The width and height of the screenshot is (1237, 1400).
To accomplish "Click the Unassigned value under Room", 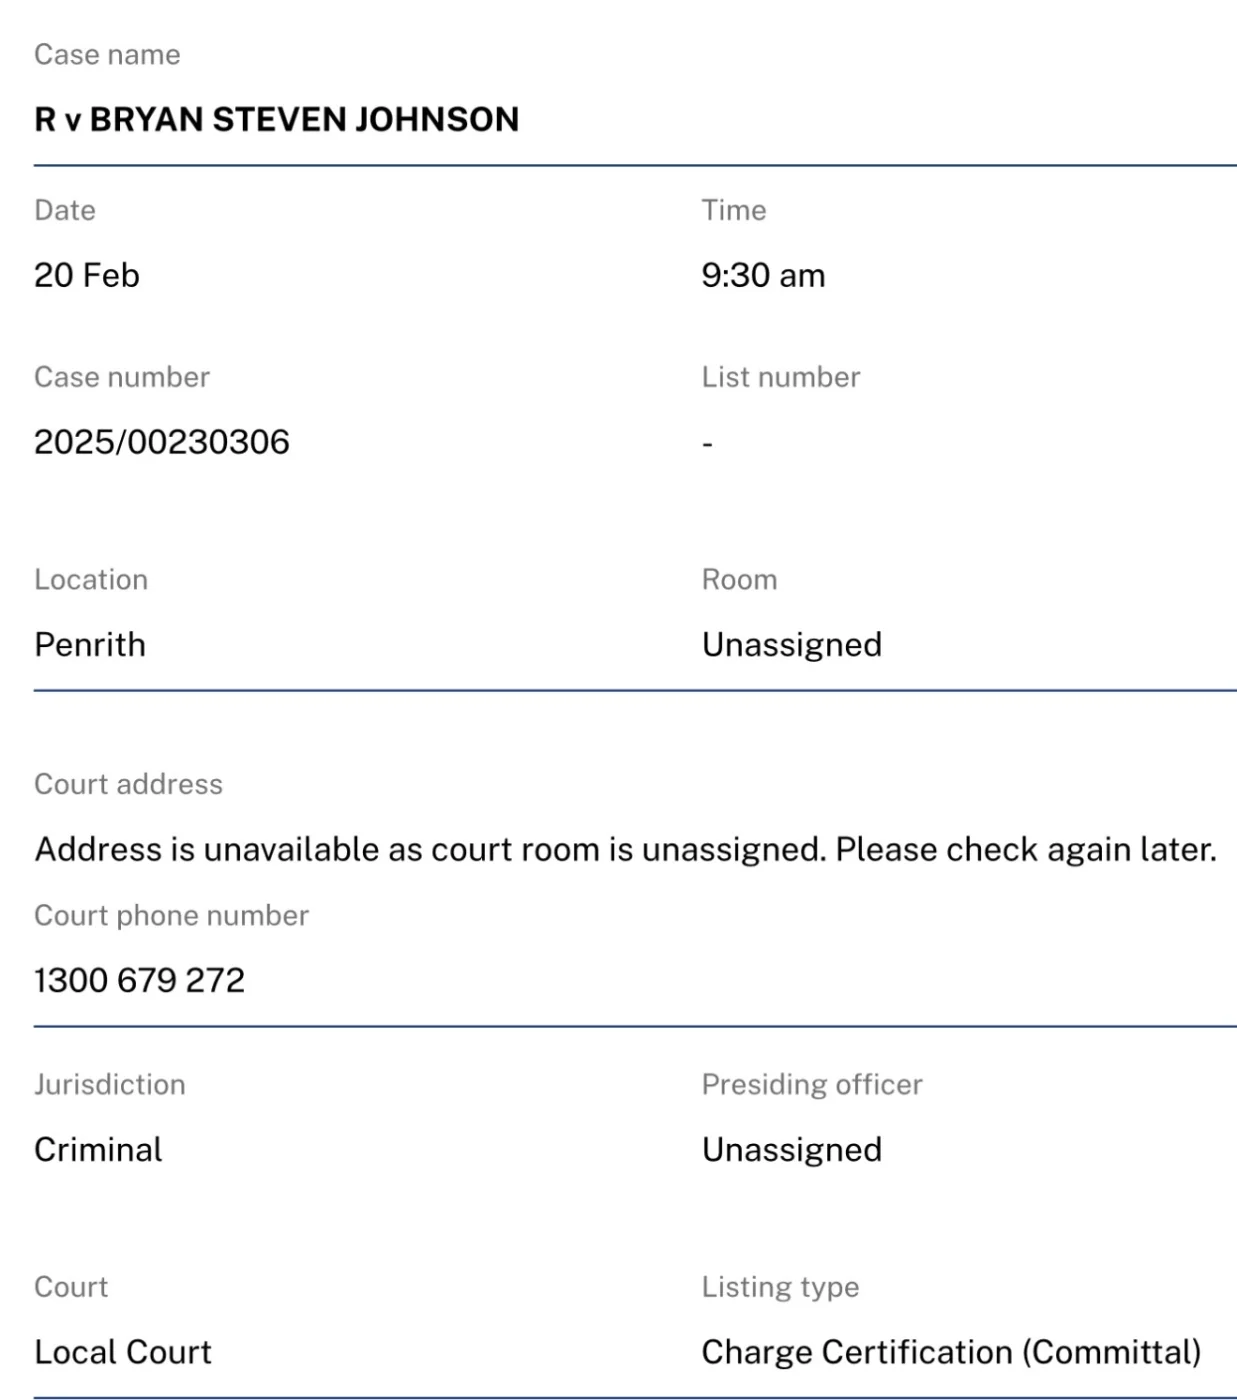I will point(791,645).
